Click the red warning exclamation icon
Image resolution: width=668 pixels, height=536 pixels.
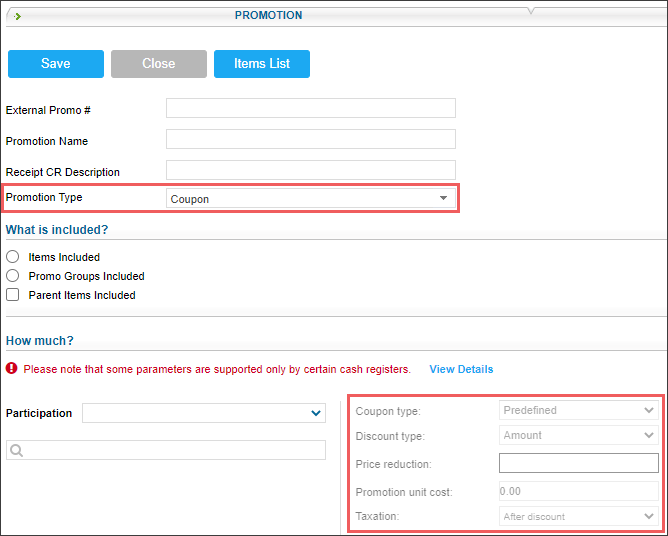point(12,368)
